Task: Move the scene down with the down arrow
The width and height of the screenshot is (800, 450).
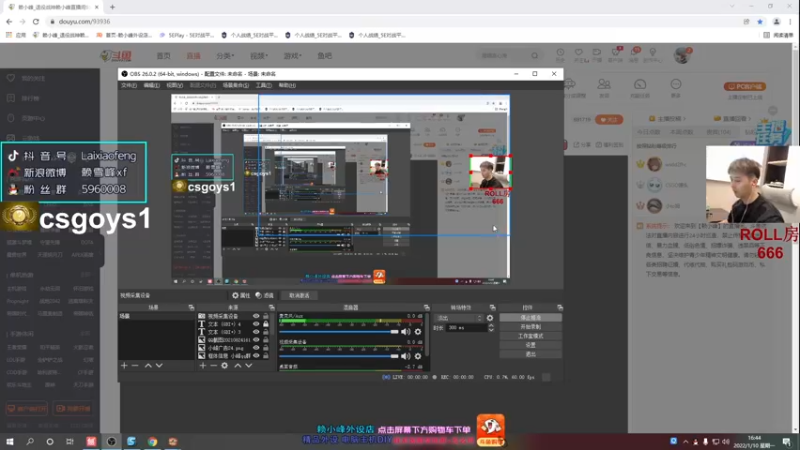Action: [x=159, y=365]
